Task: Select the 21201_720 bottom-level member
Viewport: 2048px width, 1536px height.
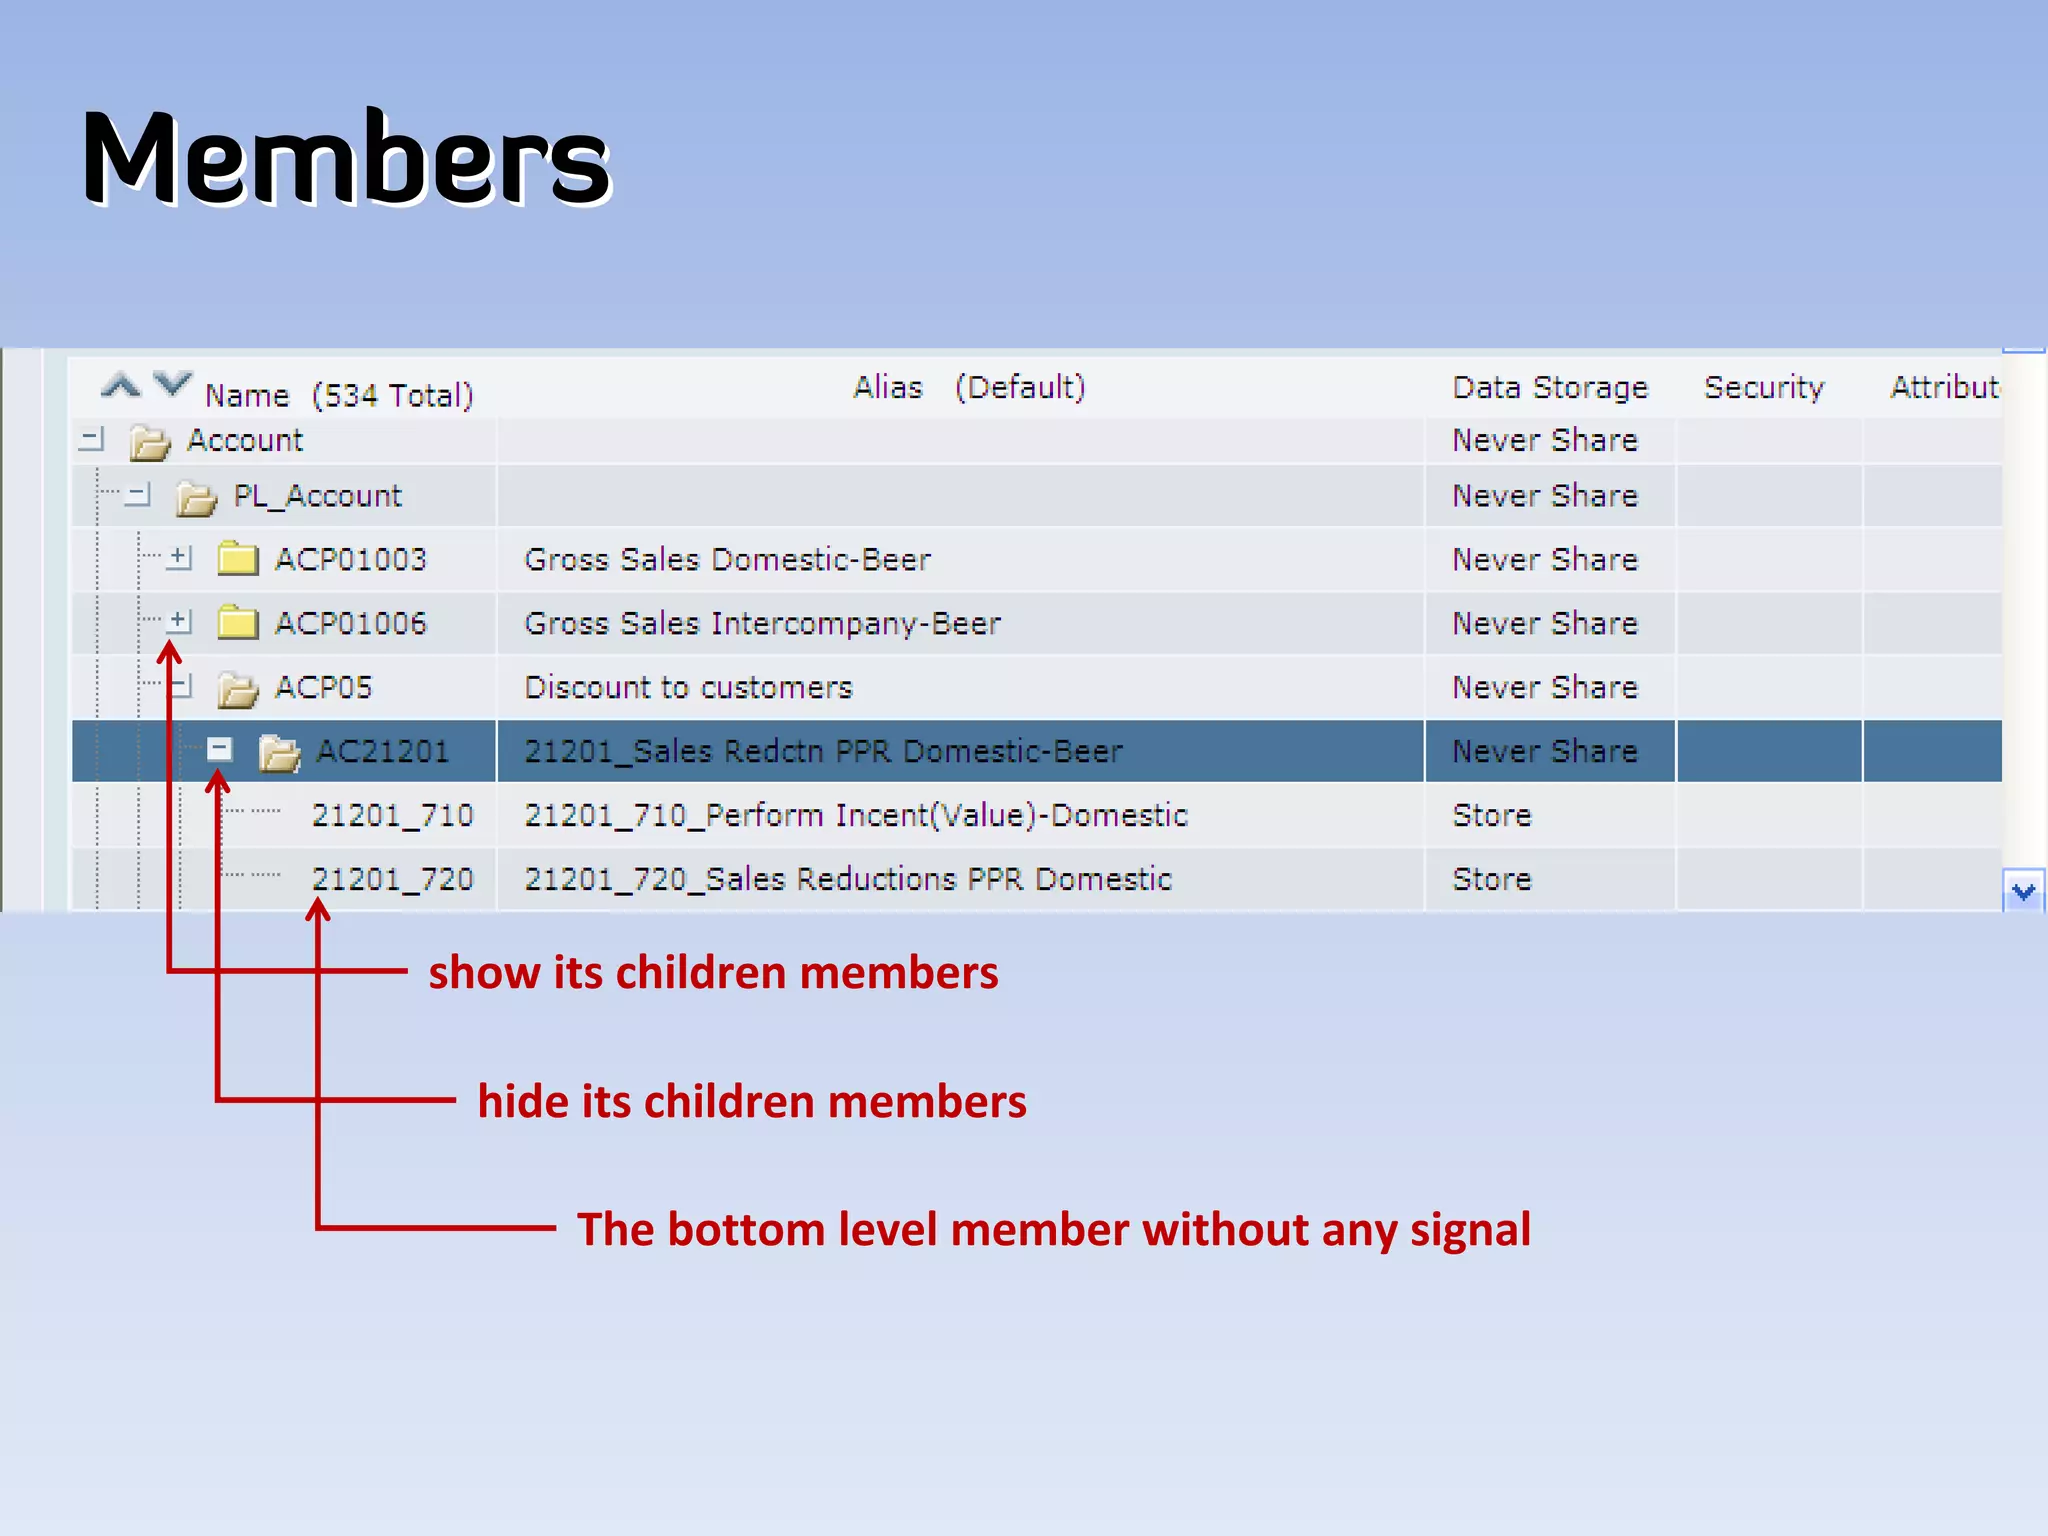Action: [393, 880]
